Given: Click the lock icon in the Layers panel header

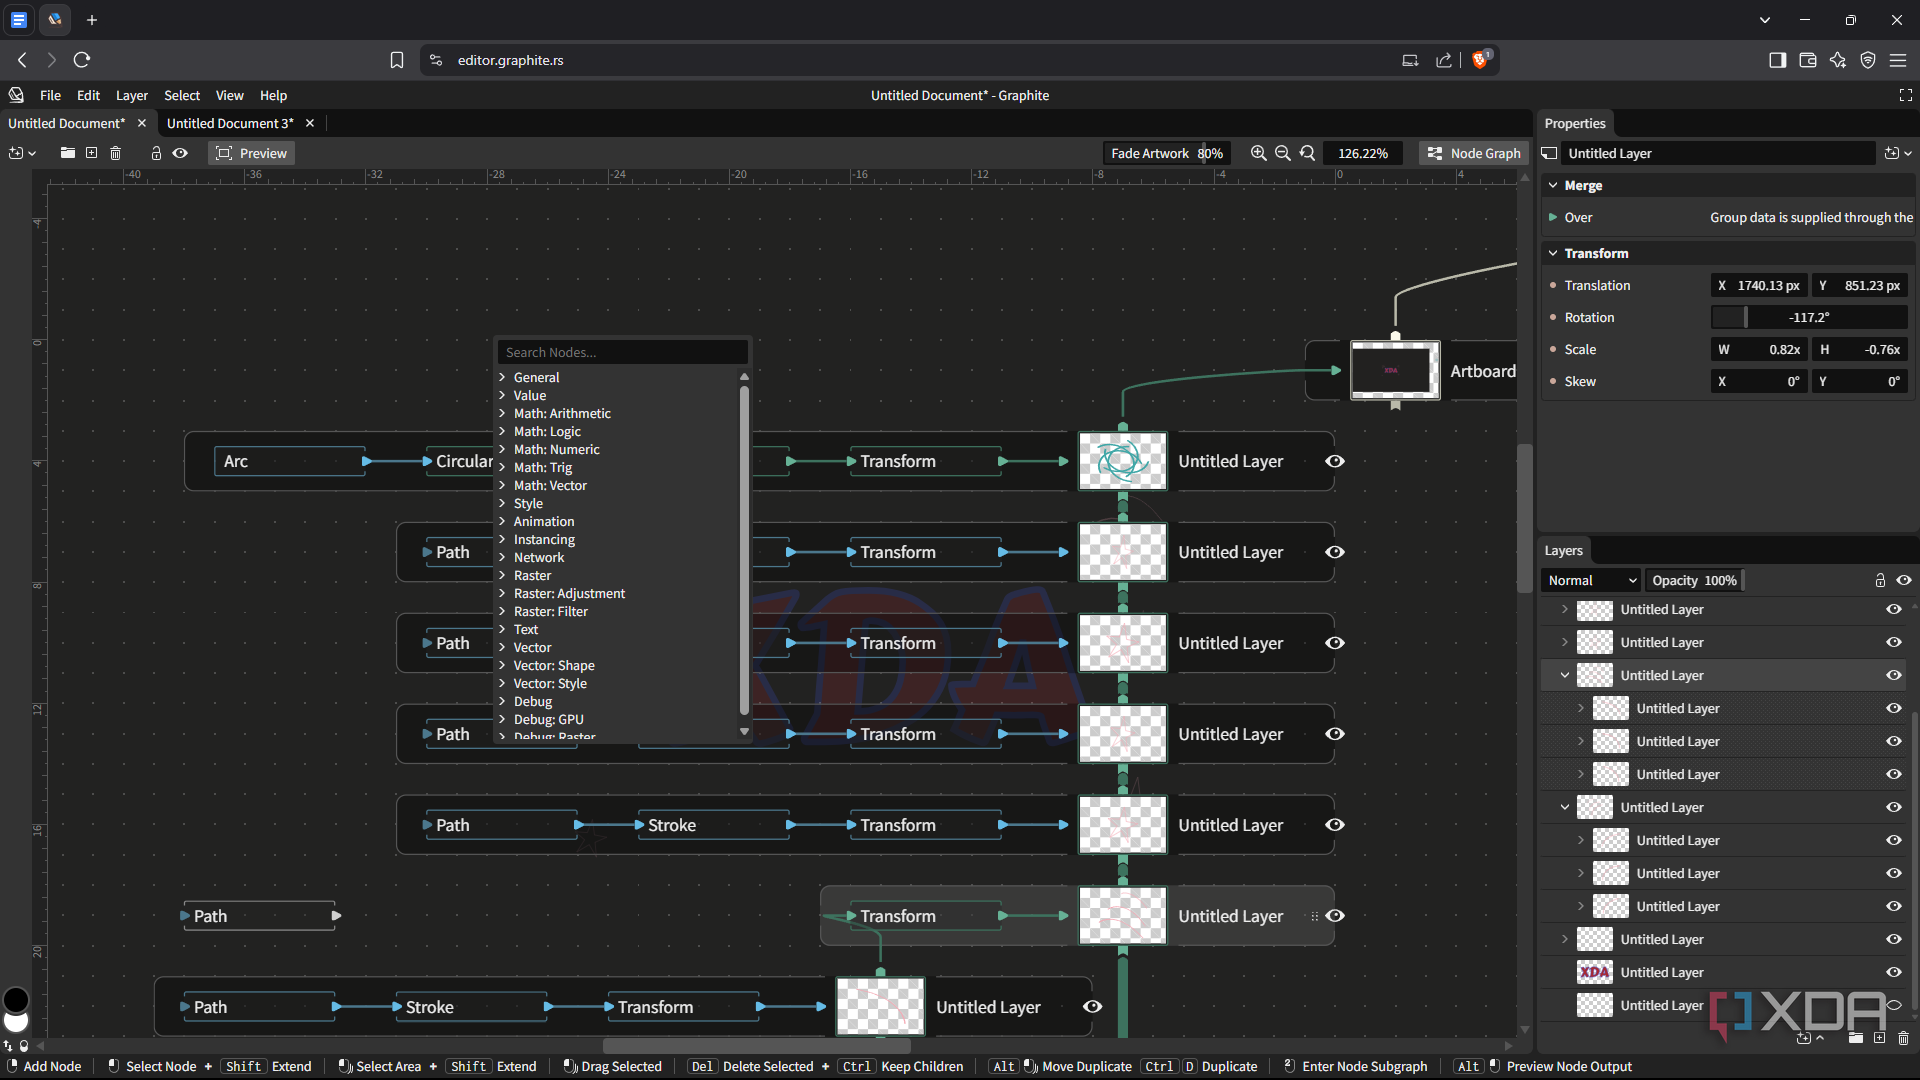Looking at the screenshot, I should click(1880, 580).
